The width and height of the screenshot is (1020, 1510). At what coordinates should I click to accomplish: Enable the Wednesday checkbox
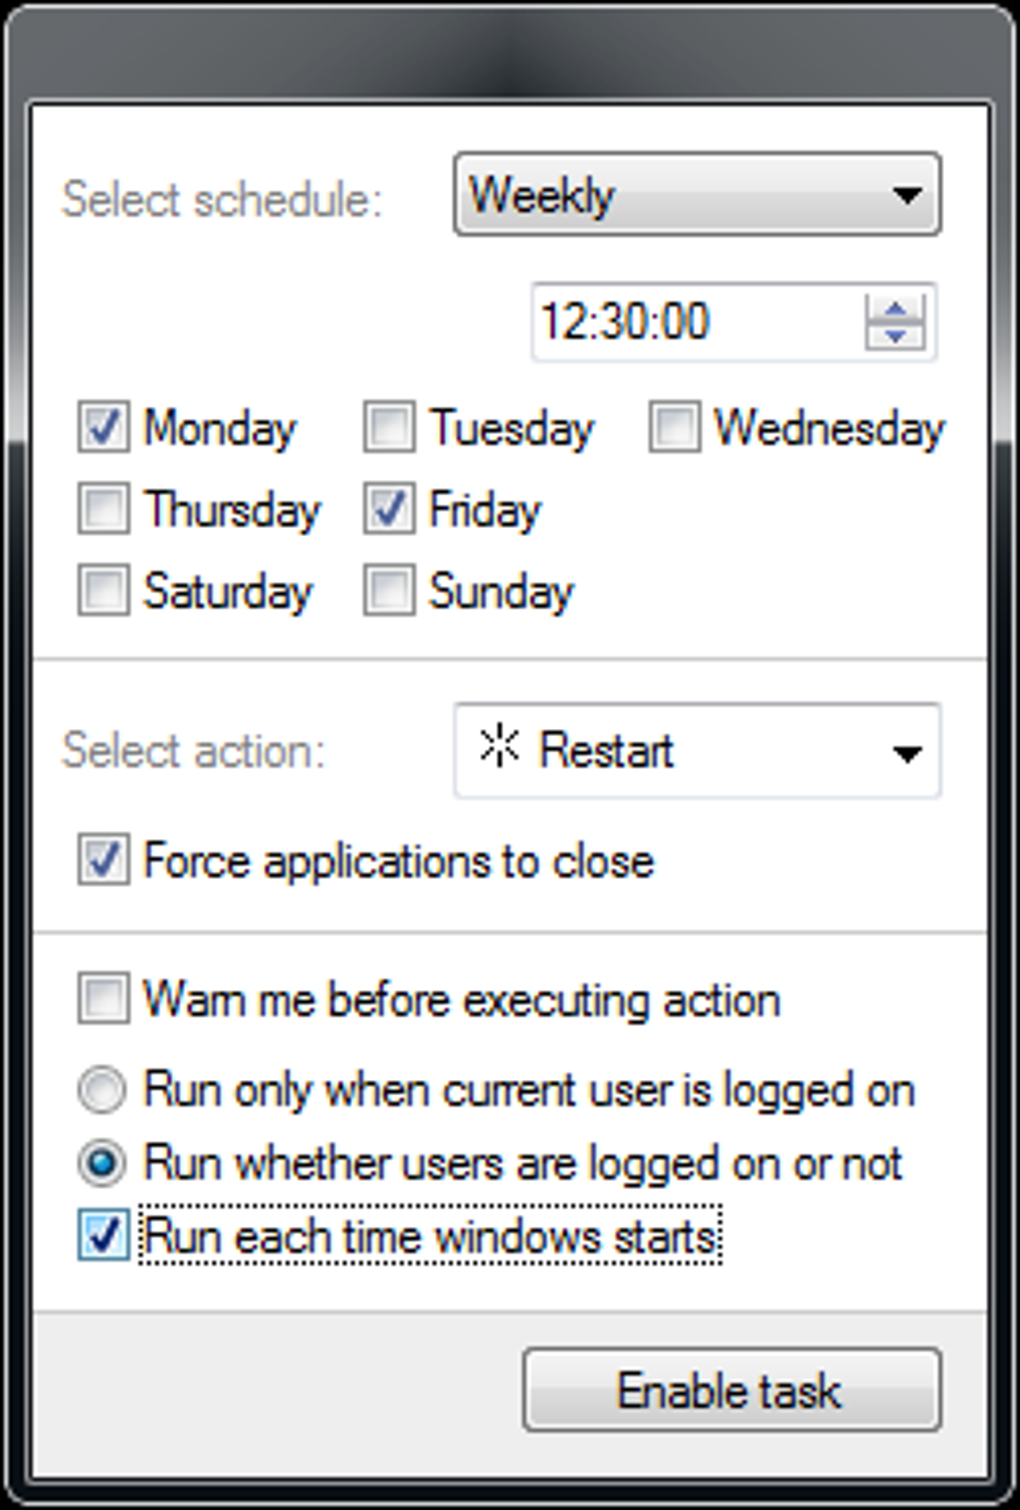coord(674,427)
